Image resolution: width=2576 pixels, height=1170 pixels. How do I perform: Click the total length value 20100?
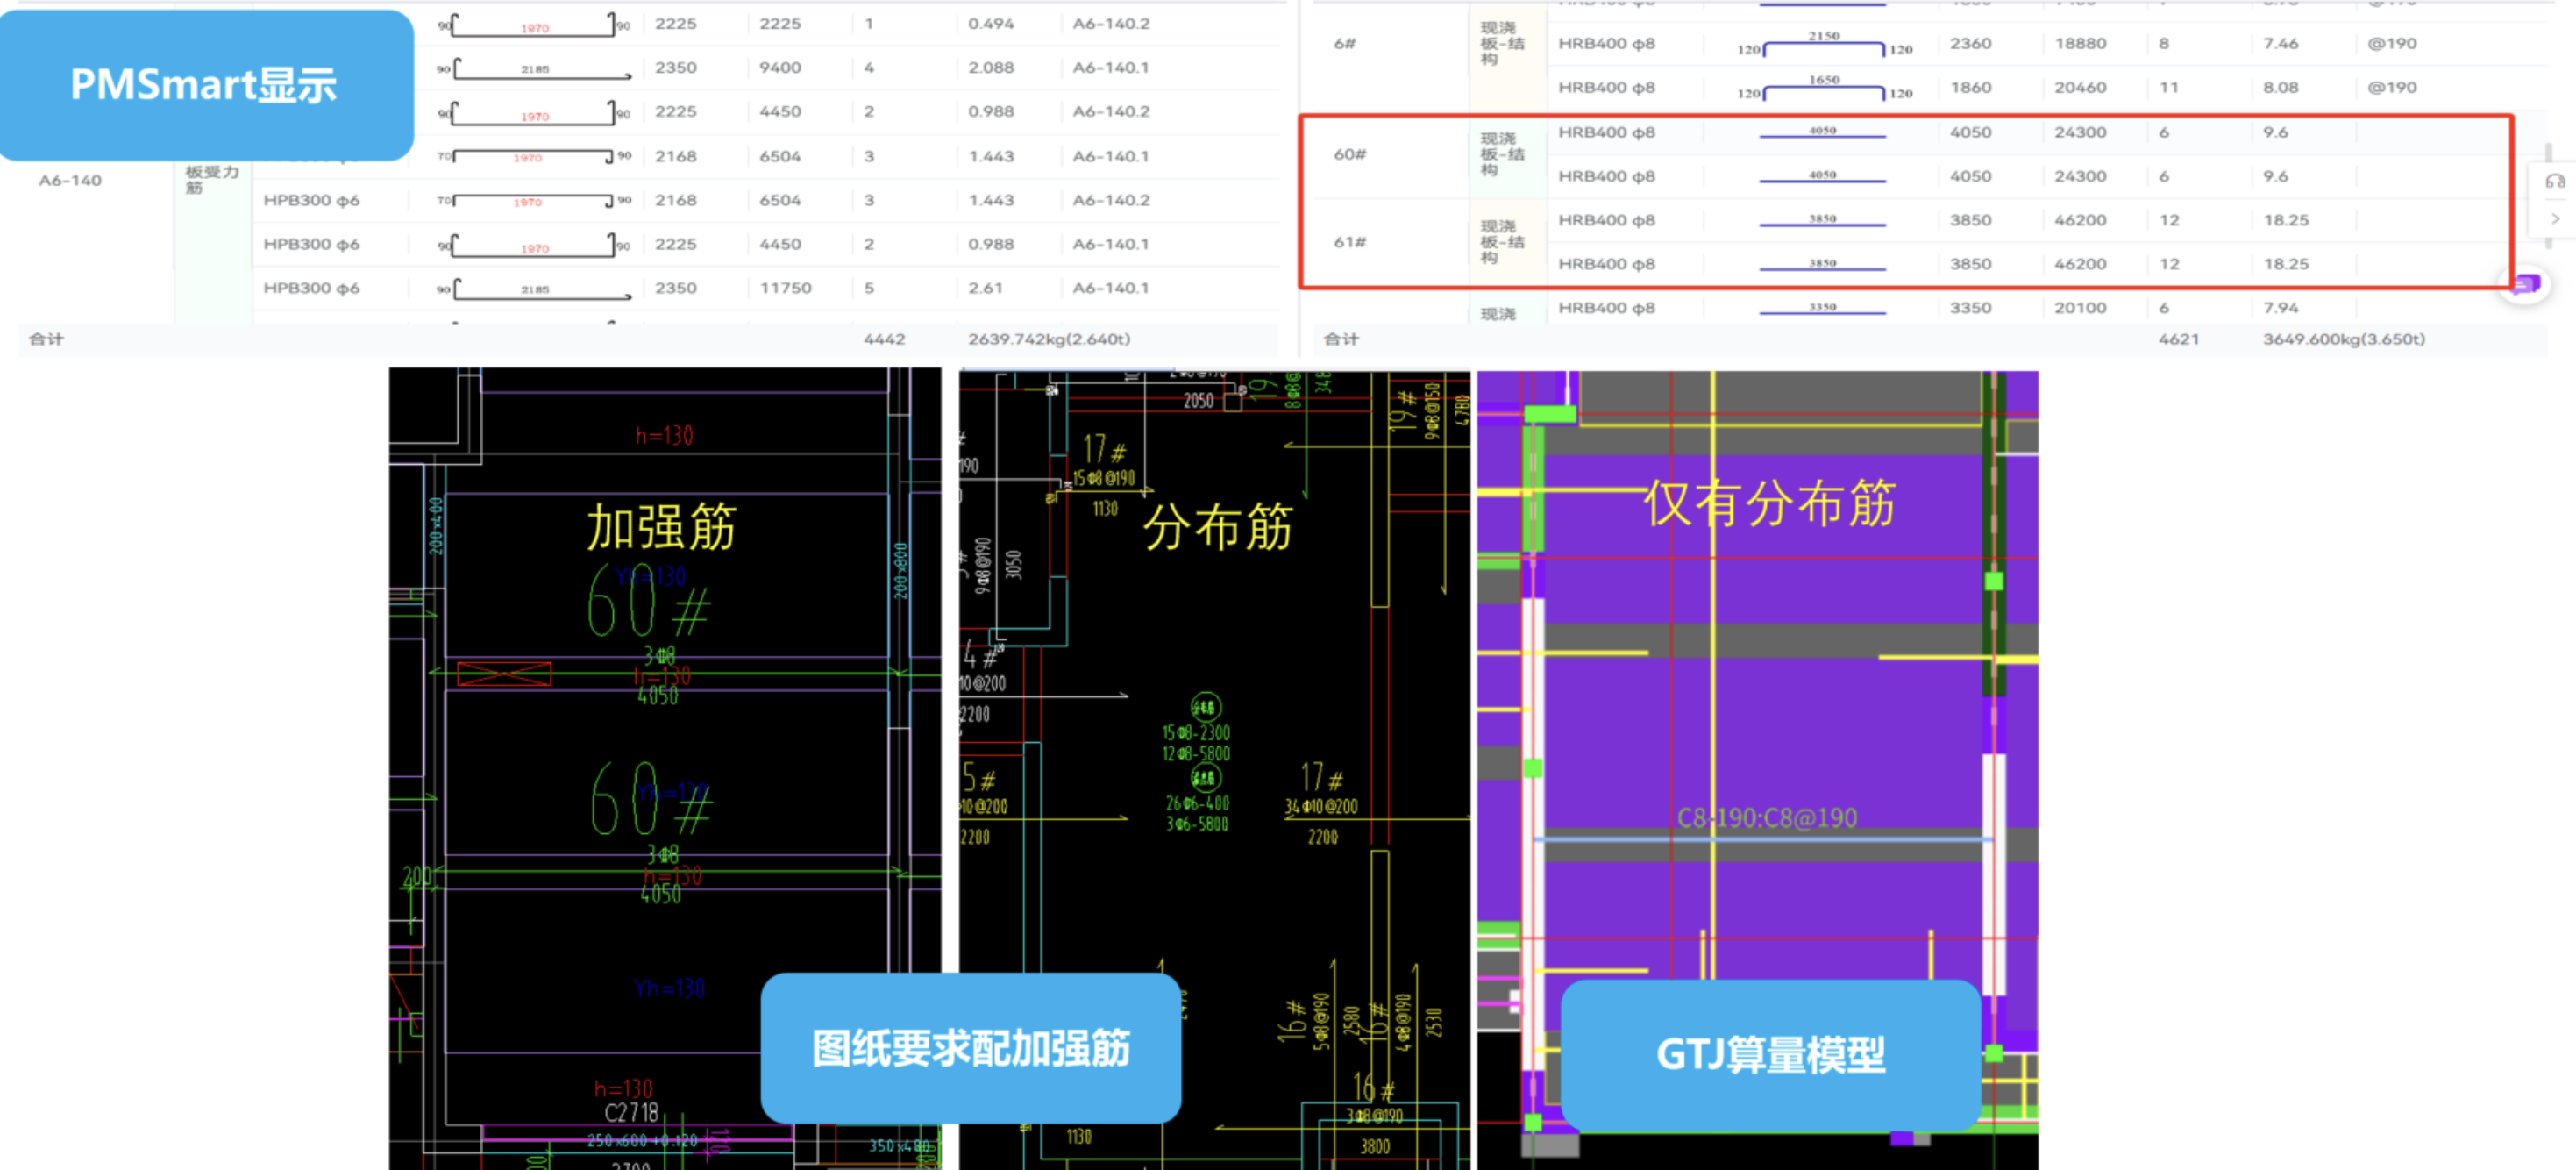(x=2080, y=308)
